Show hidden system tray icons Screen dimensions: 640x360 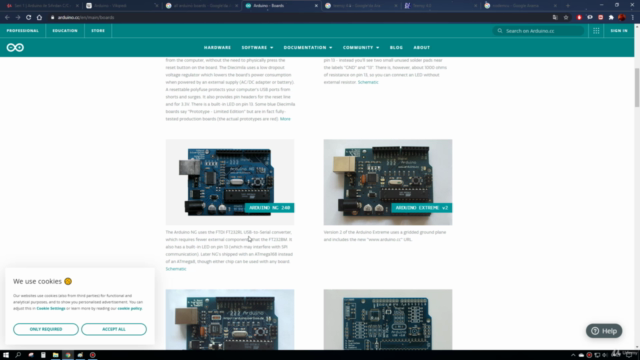click(x=573, y=355)
